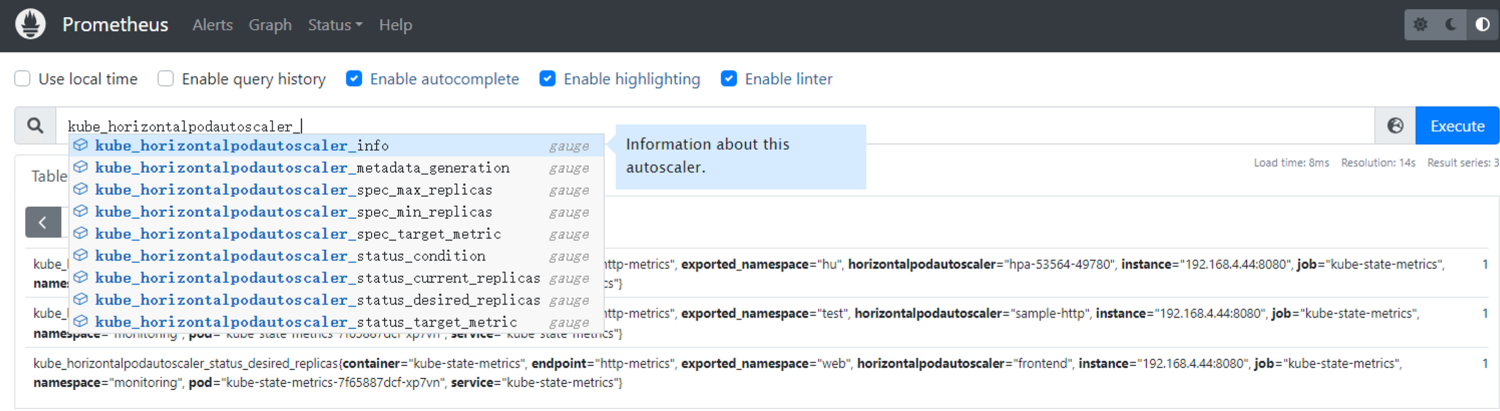Toggle Use local time checkbox
The height and width of the screenshot is (411, 1500).
pos(22,79)
